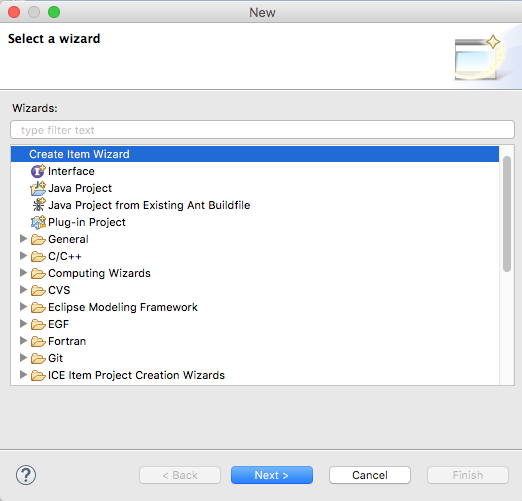Click the Ant Buildfile project icon
The height and width of the screenshot is (501, 522).
[x=39, y=205]
